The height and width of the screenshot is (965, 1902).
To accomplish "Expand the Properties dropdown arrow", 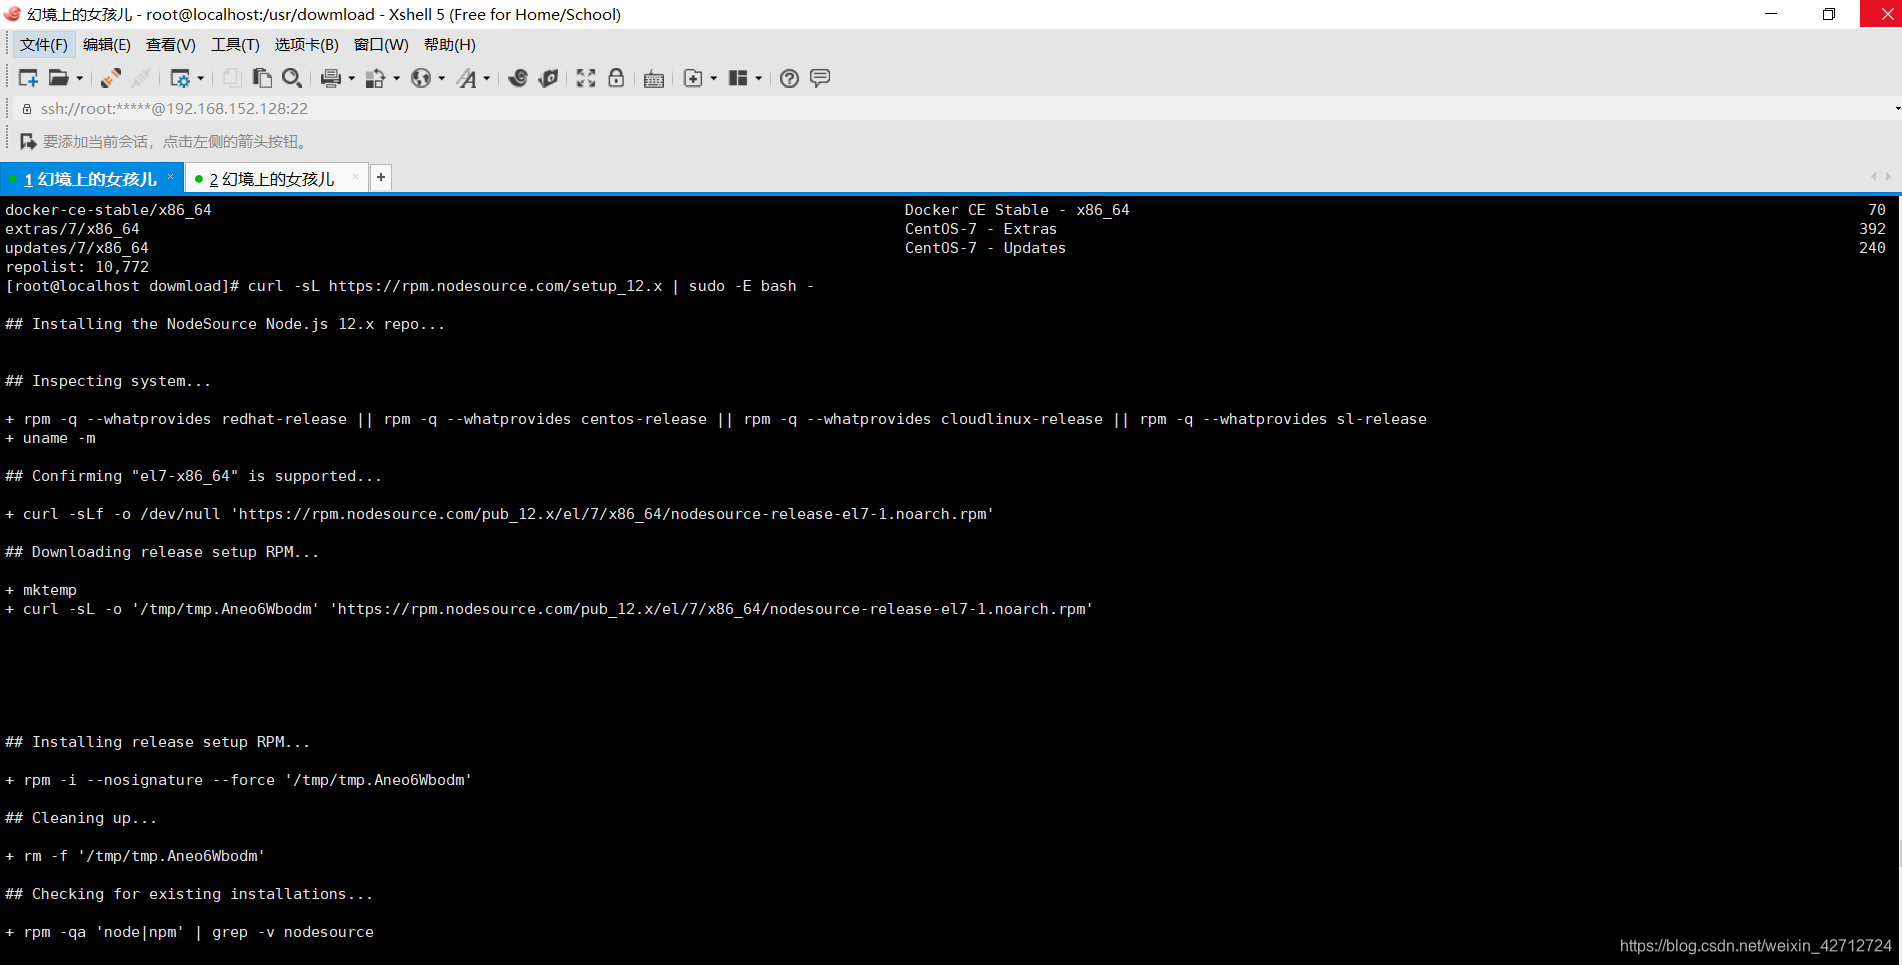I will click(201, 78).
